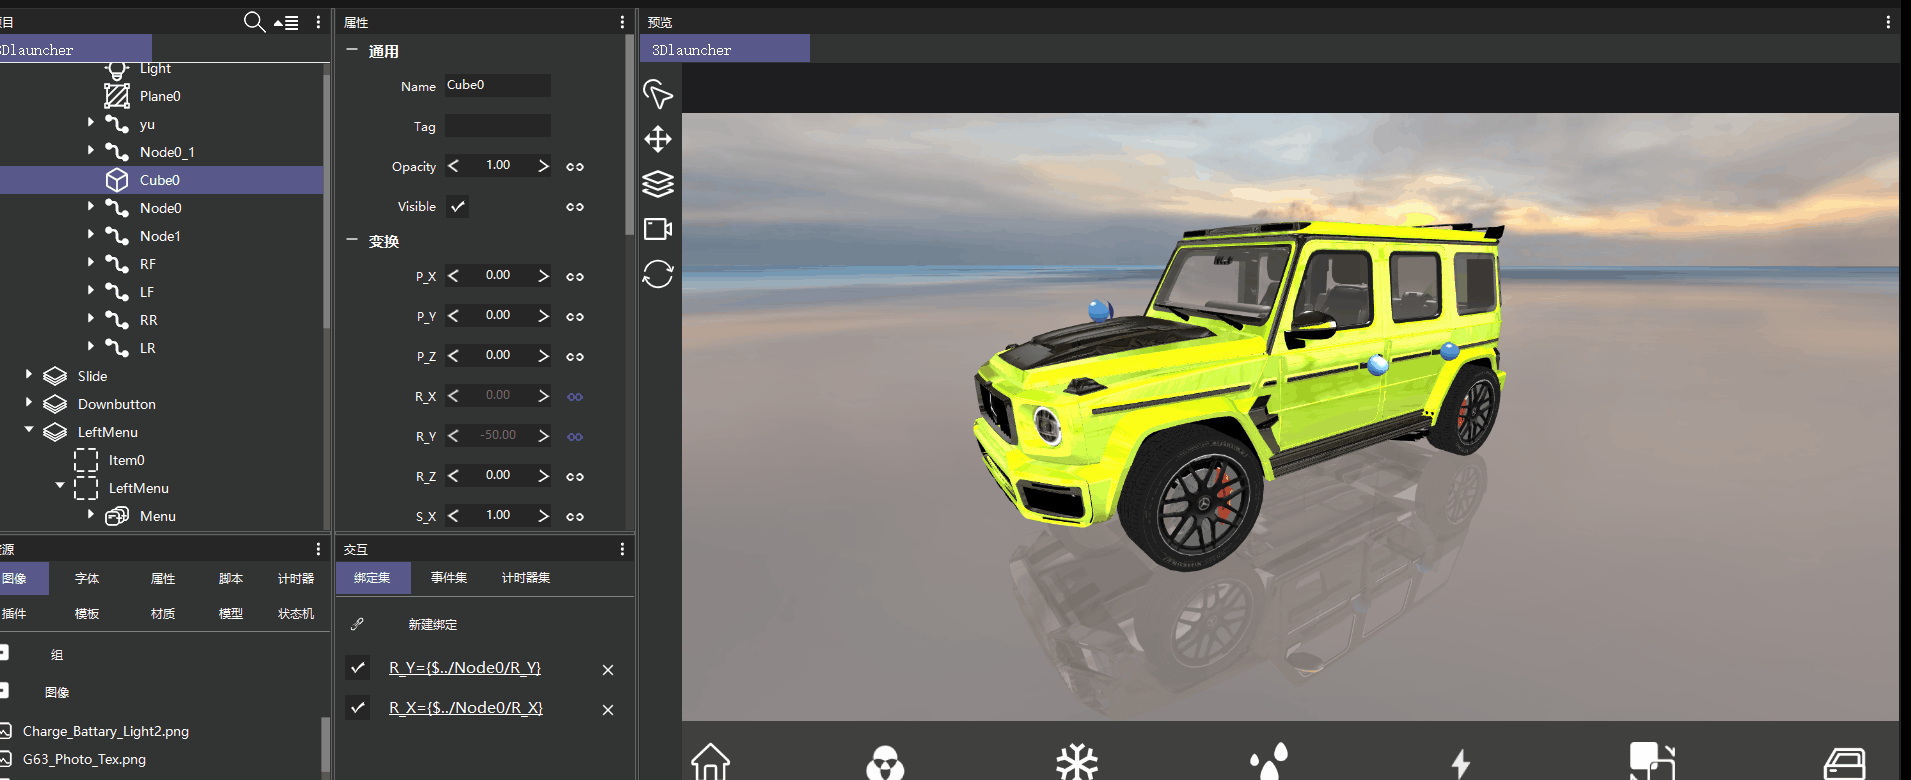This screenshot has width=1911, height=780.
Task: Toggle the Visible checkbox
Action: point(457,207)
